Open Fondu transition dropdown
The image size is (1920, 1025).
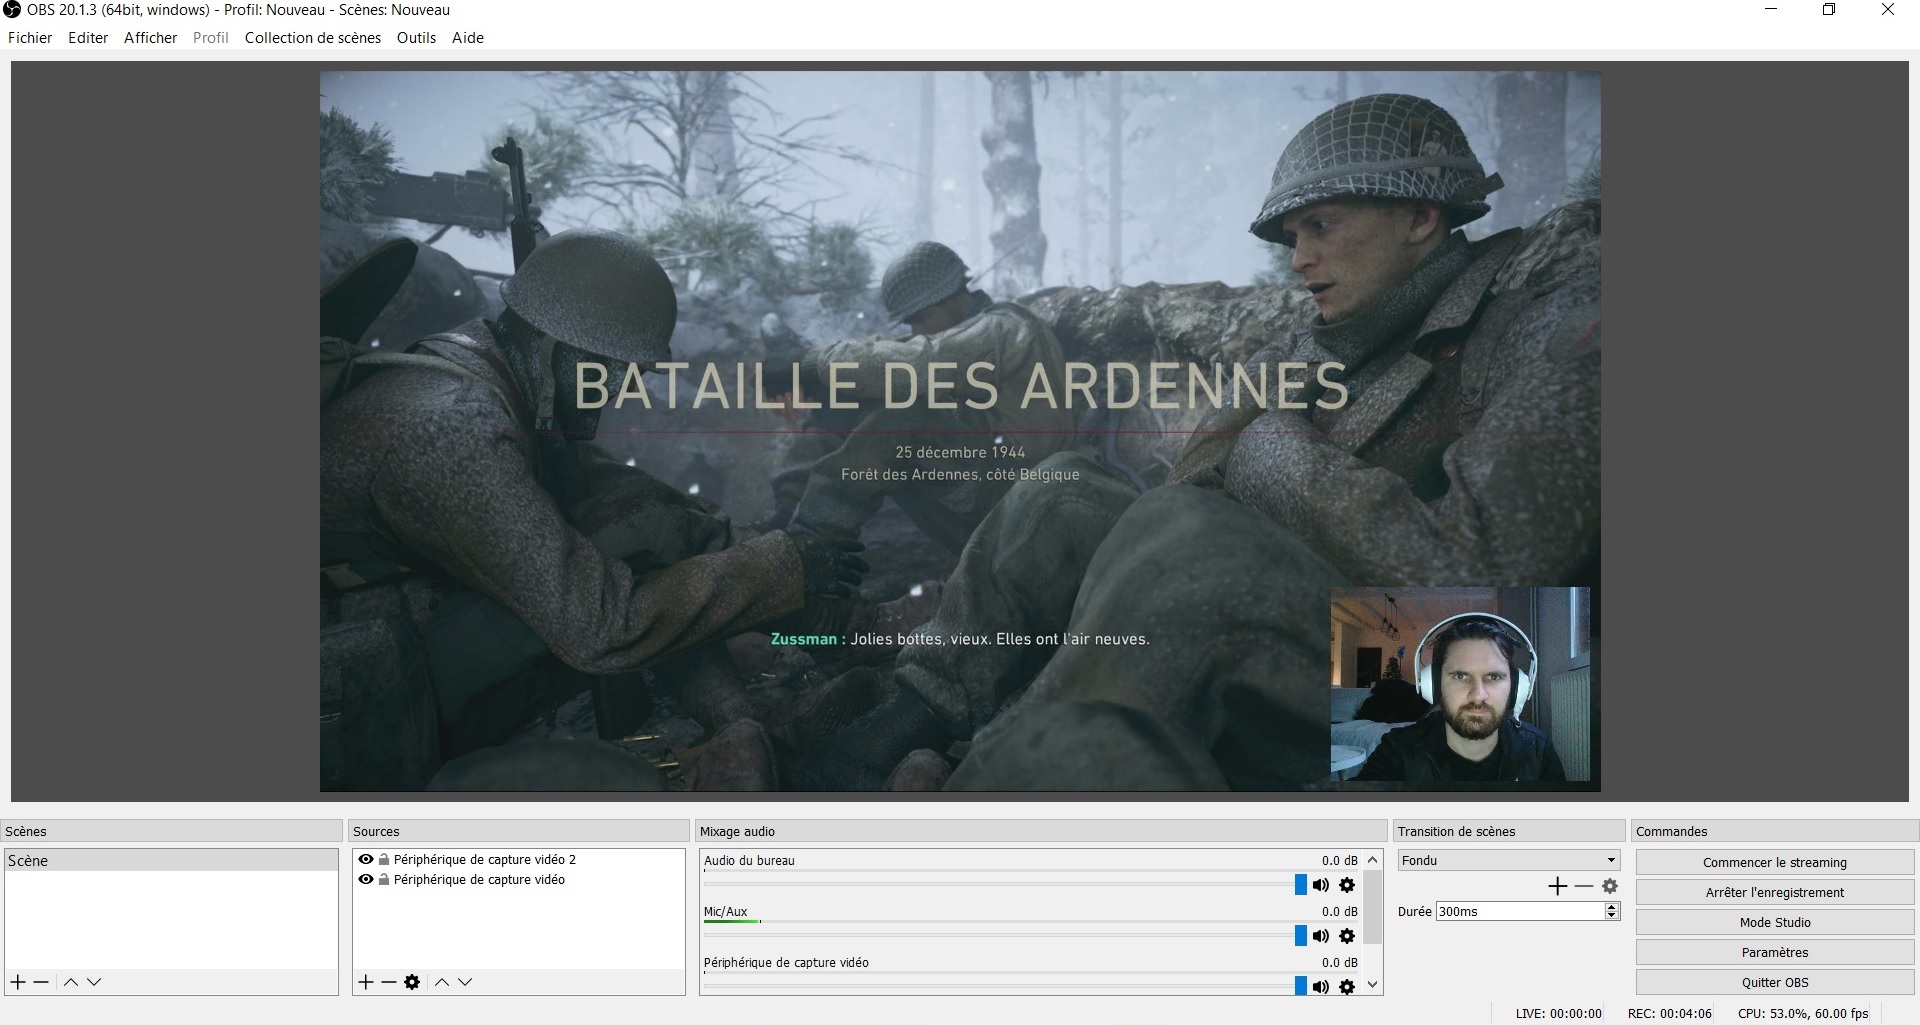(x=1508, y=860)
